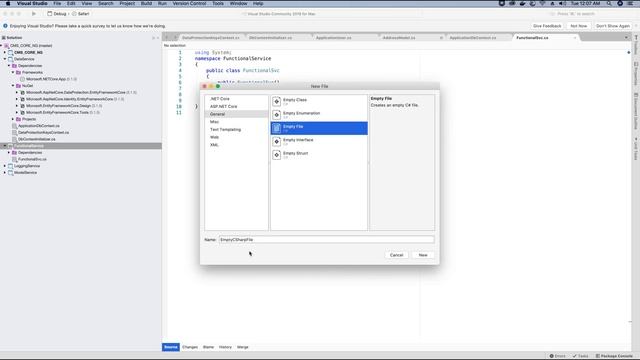Expand the Projects folder under DataService
Viewport: 640px width, 360px height.
[x=13, y=119]
